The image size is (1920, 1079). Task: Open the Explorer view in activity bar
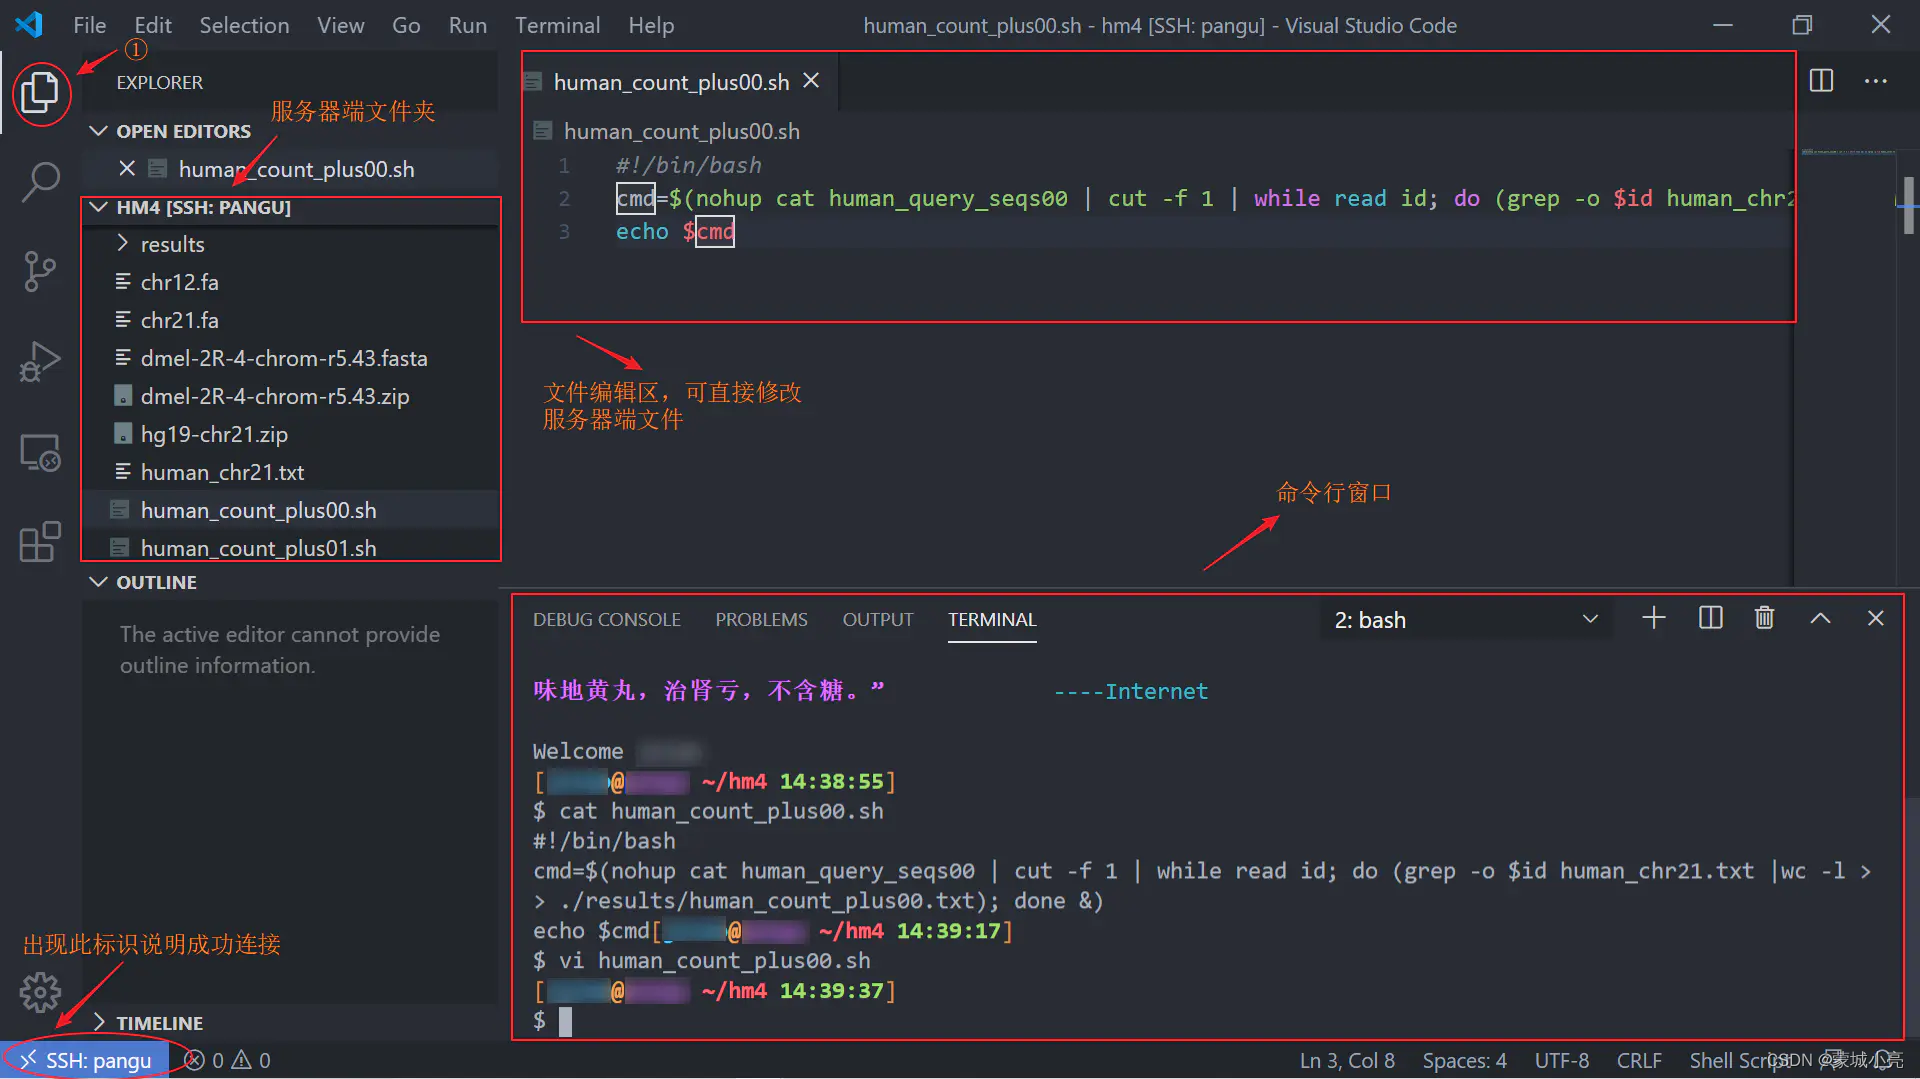click(40, 93)
